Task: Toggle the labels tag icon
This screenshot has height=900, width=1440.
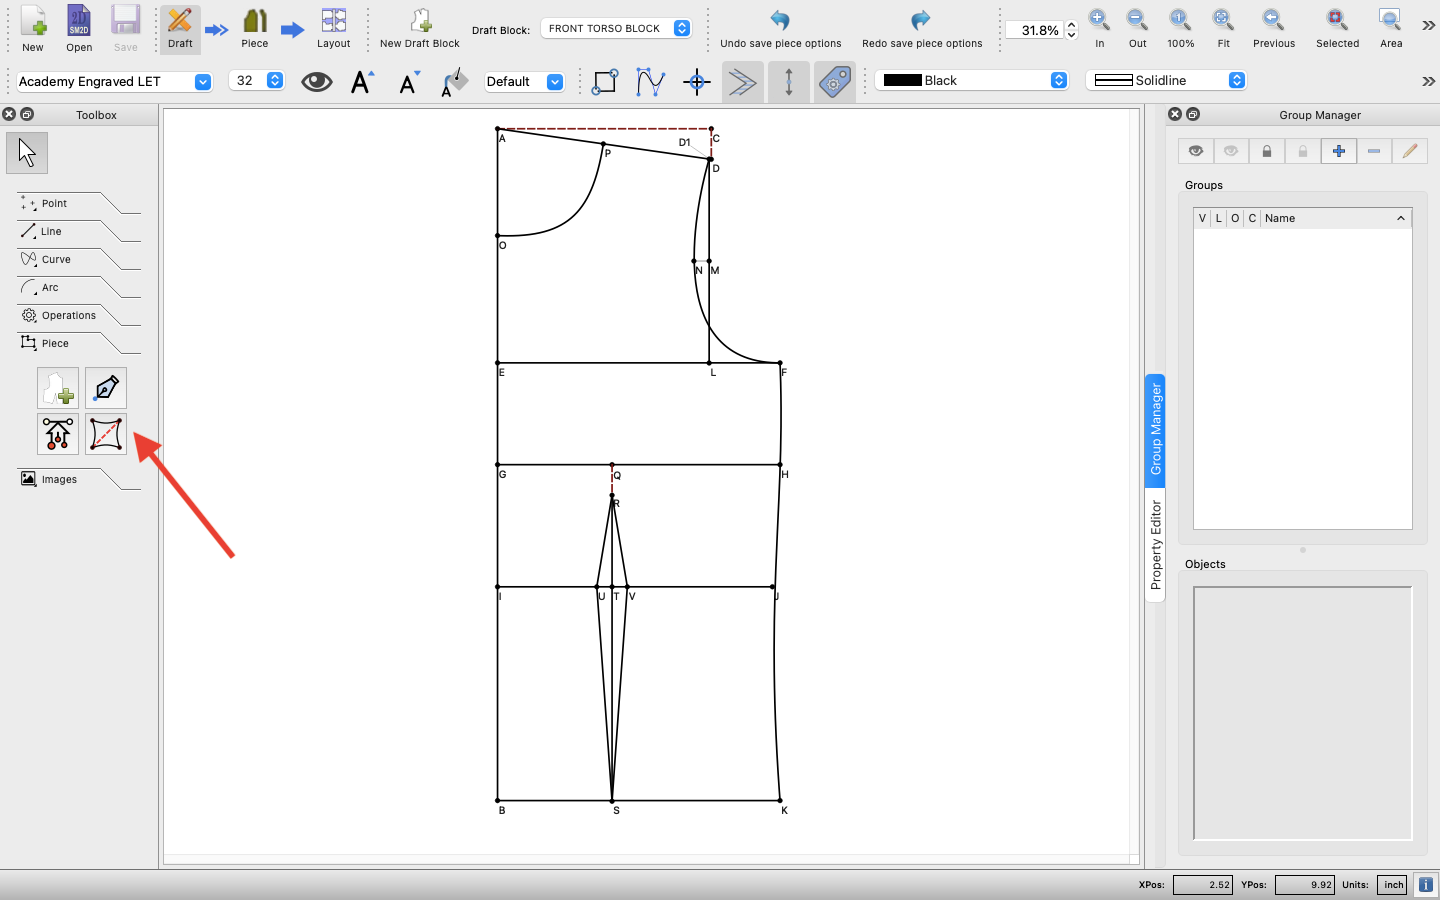Action: coord(835,82)
